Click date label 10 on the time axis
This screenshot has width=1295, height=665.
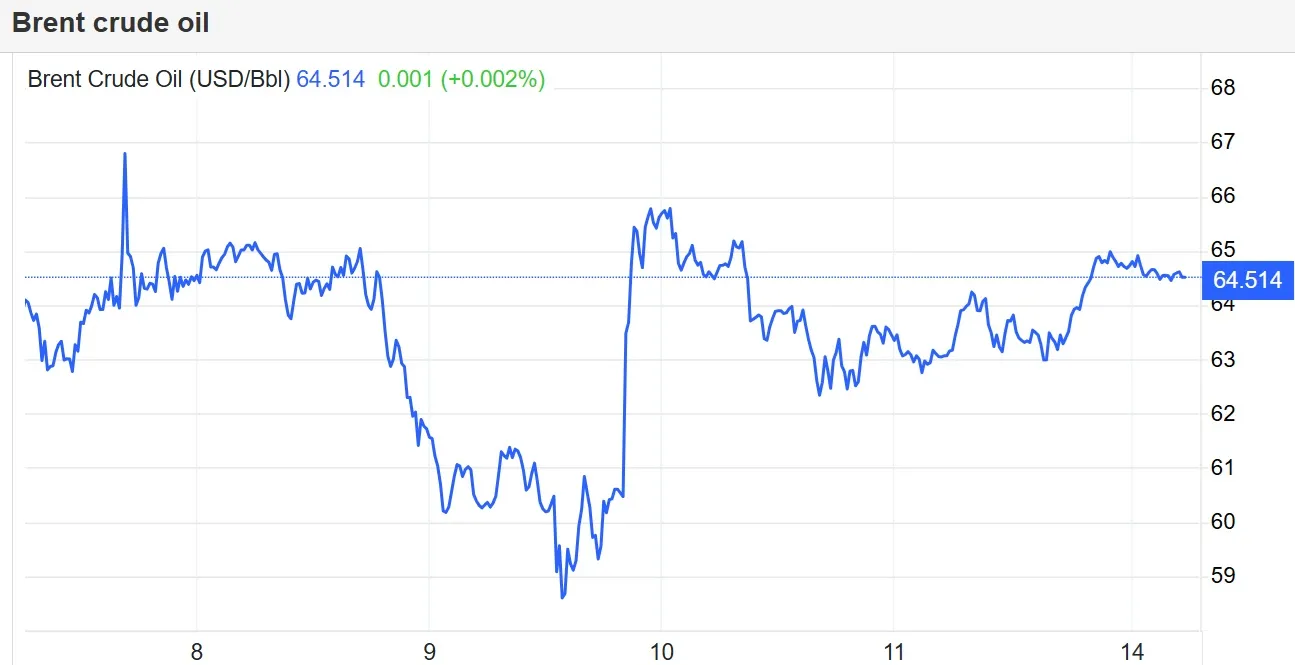coord(661,653)
